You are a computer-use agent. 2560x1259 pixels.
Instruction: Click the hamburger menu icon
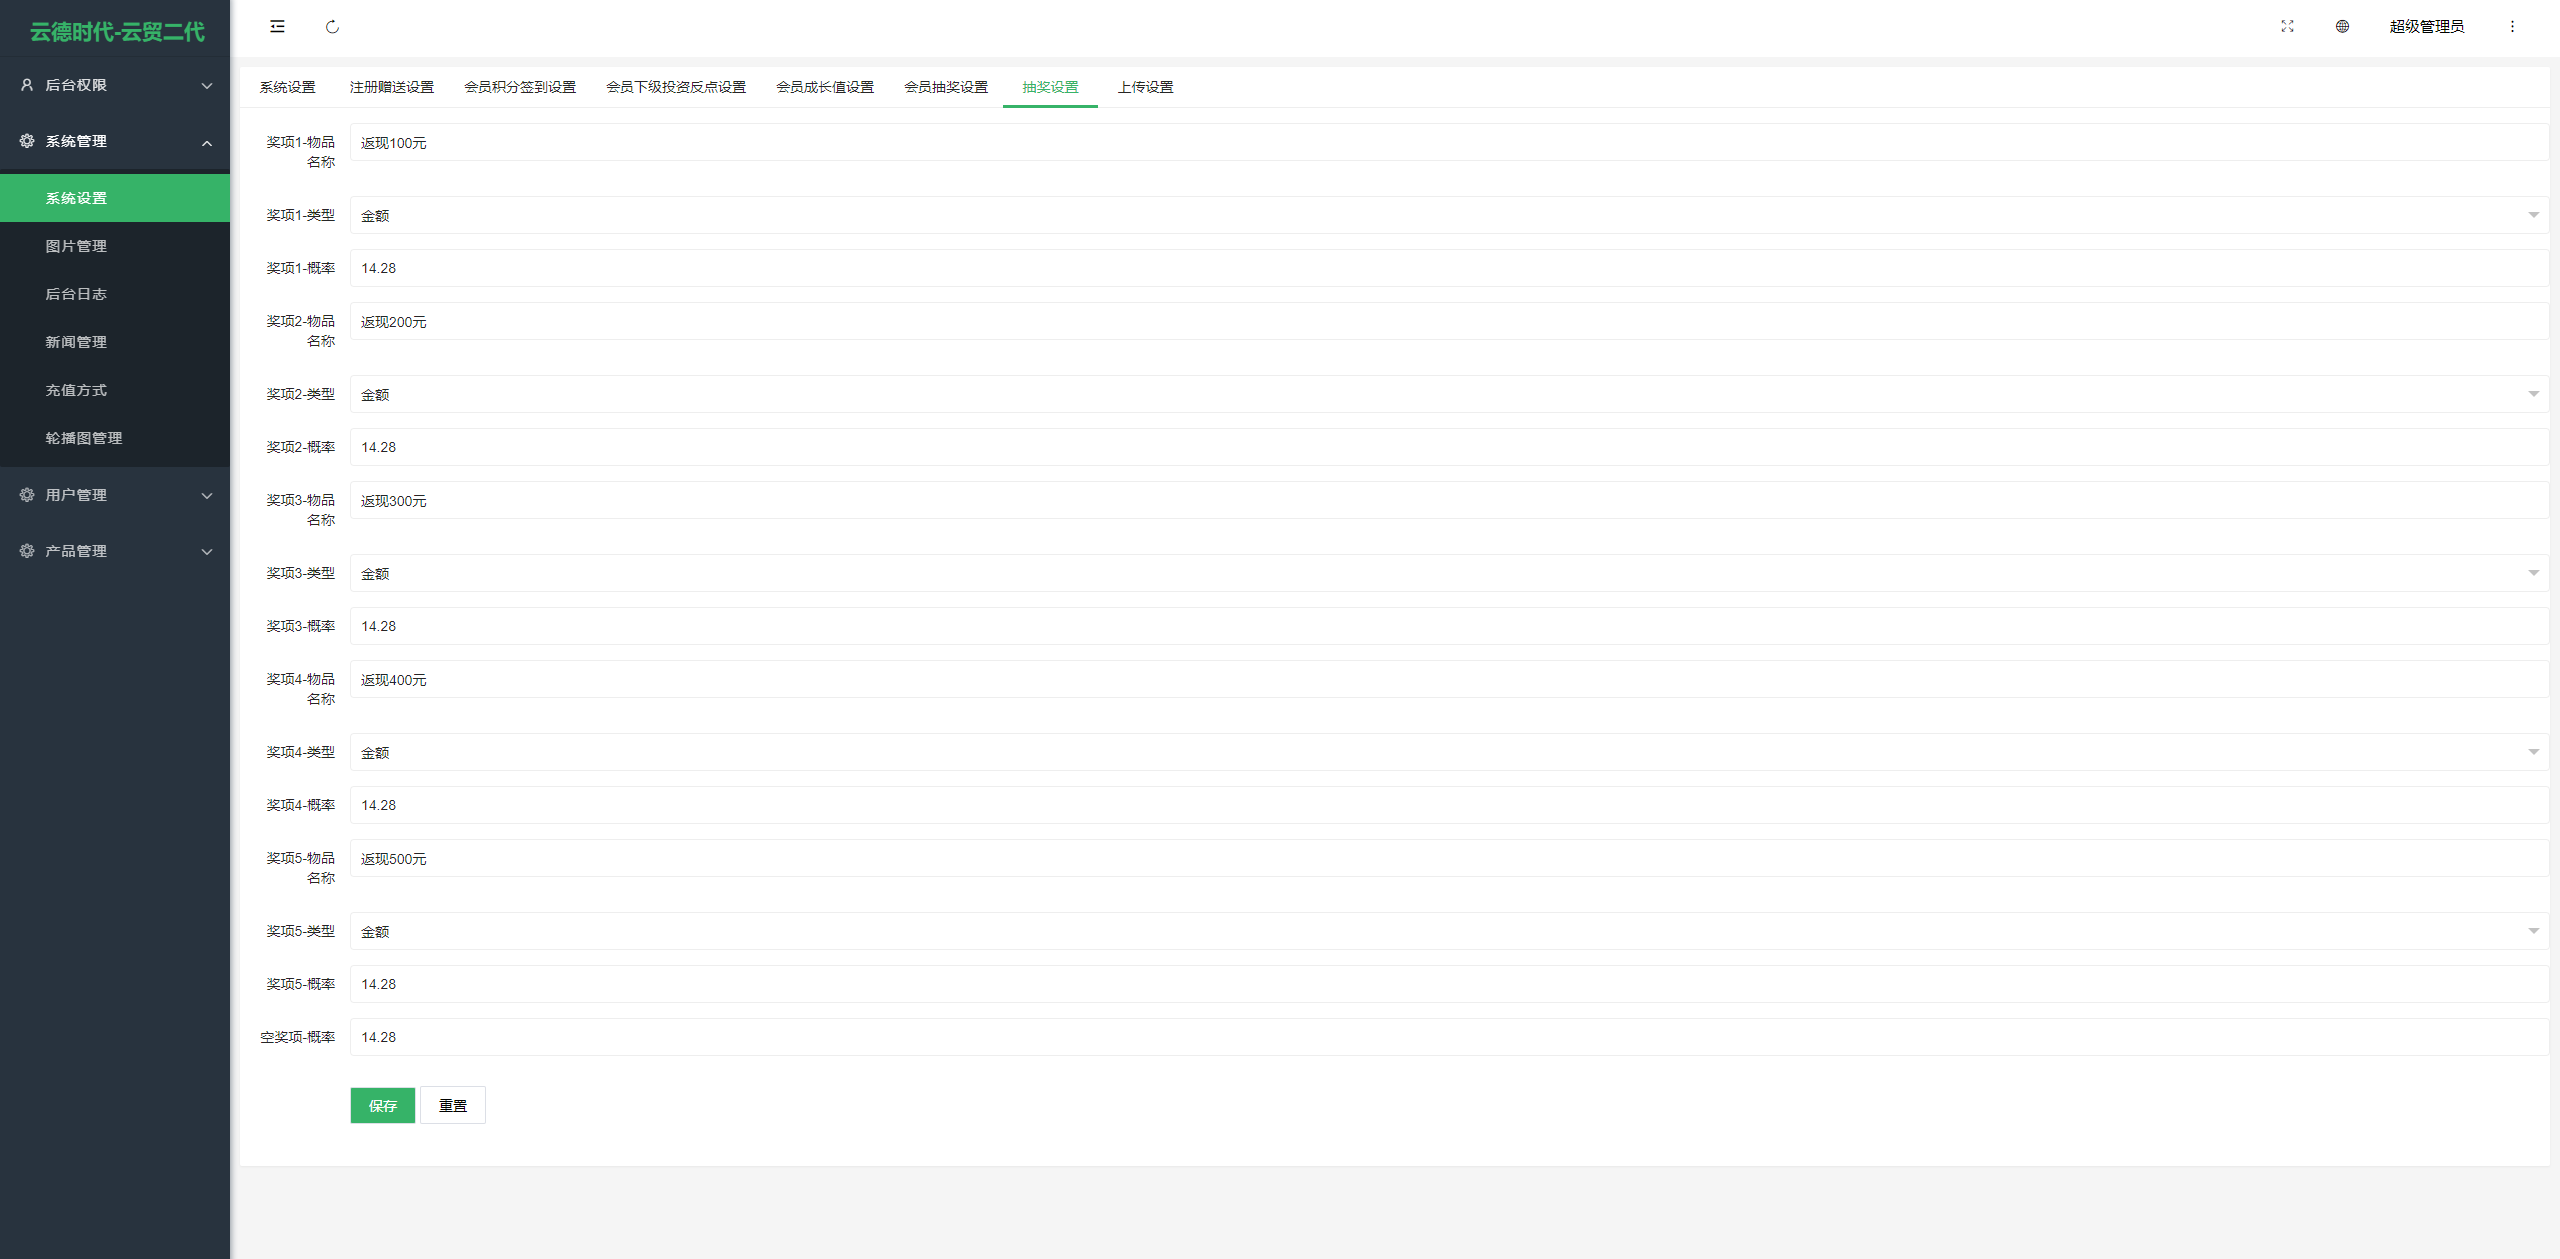click(278, 26)
